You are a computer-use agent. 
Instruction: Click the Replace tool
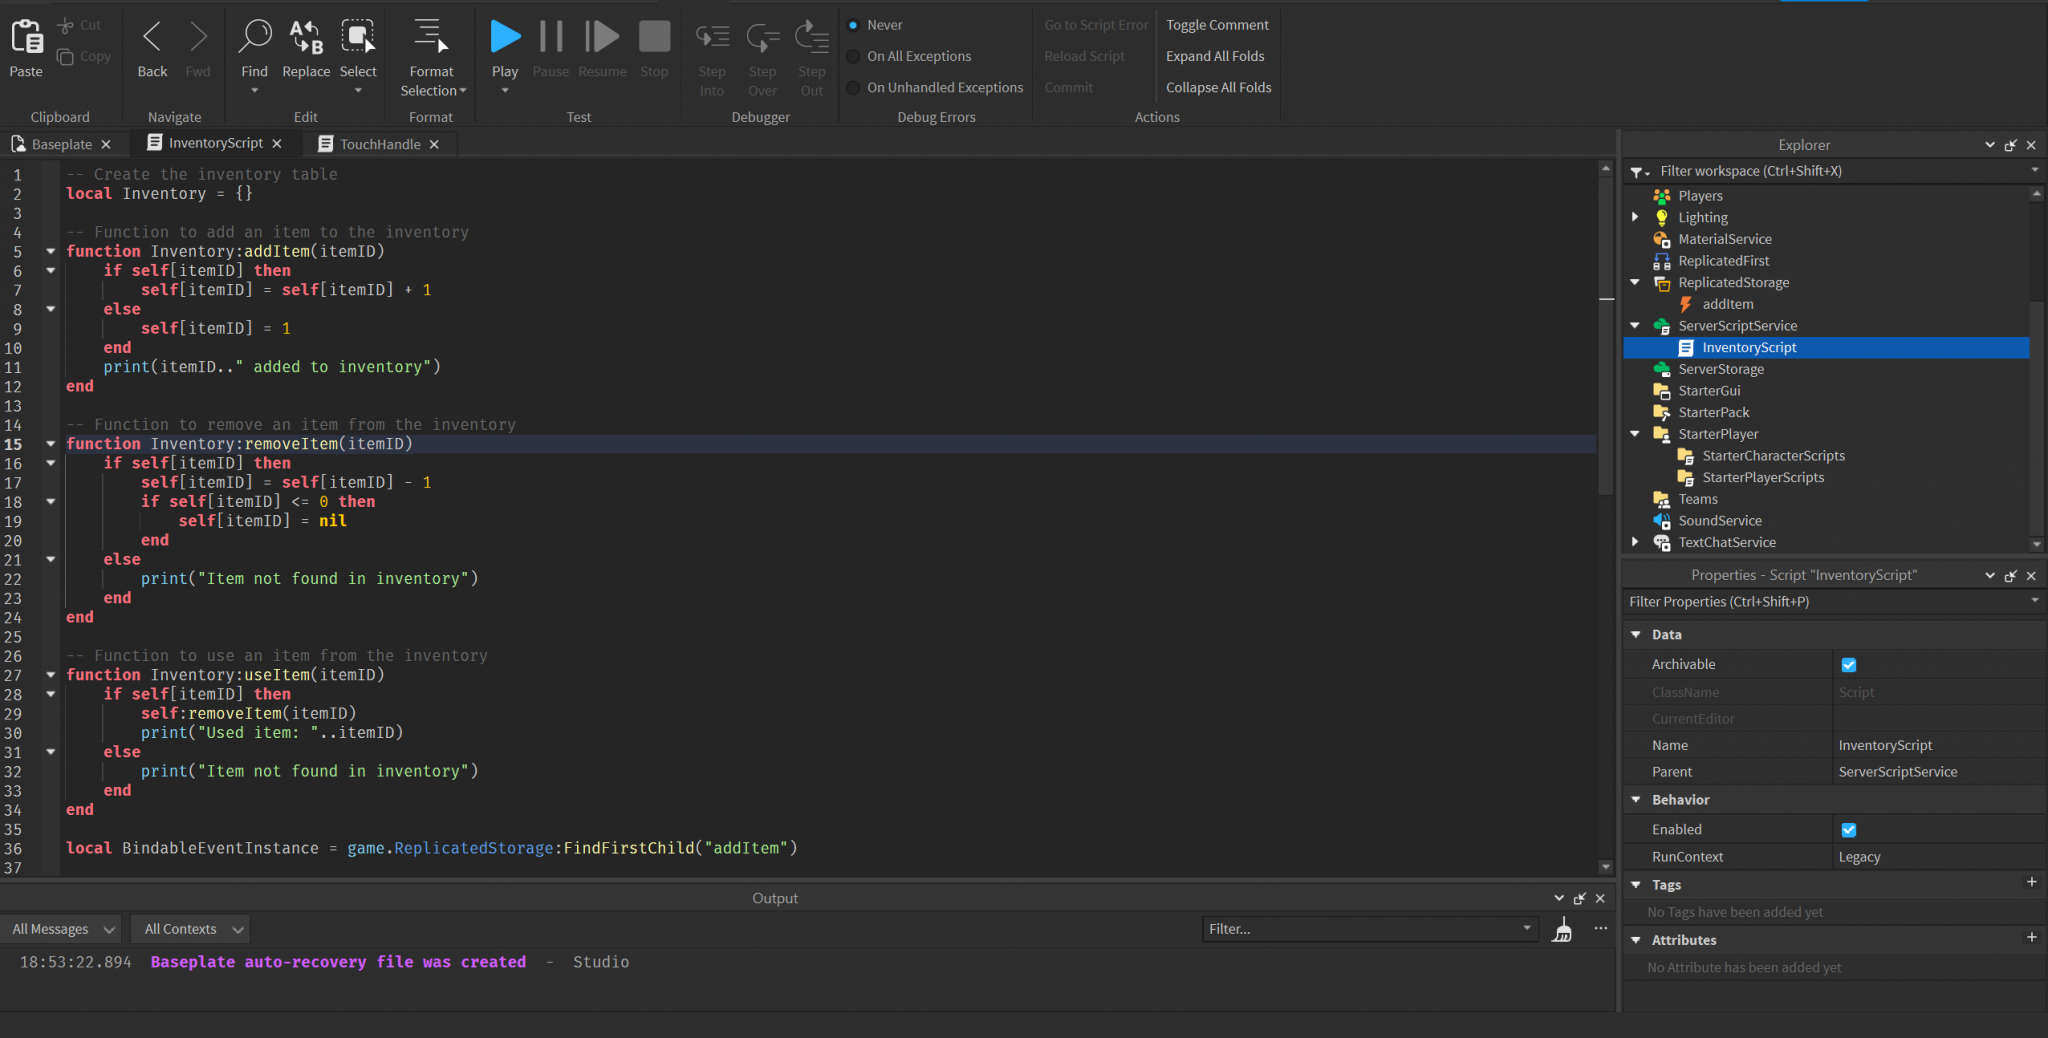click(x=306, y=47)
